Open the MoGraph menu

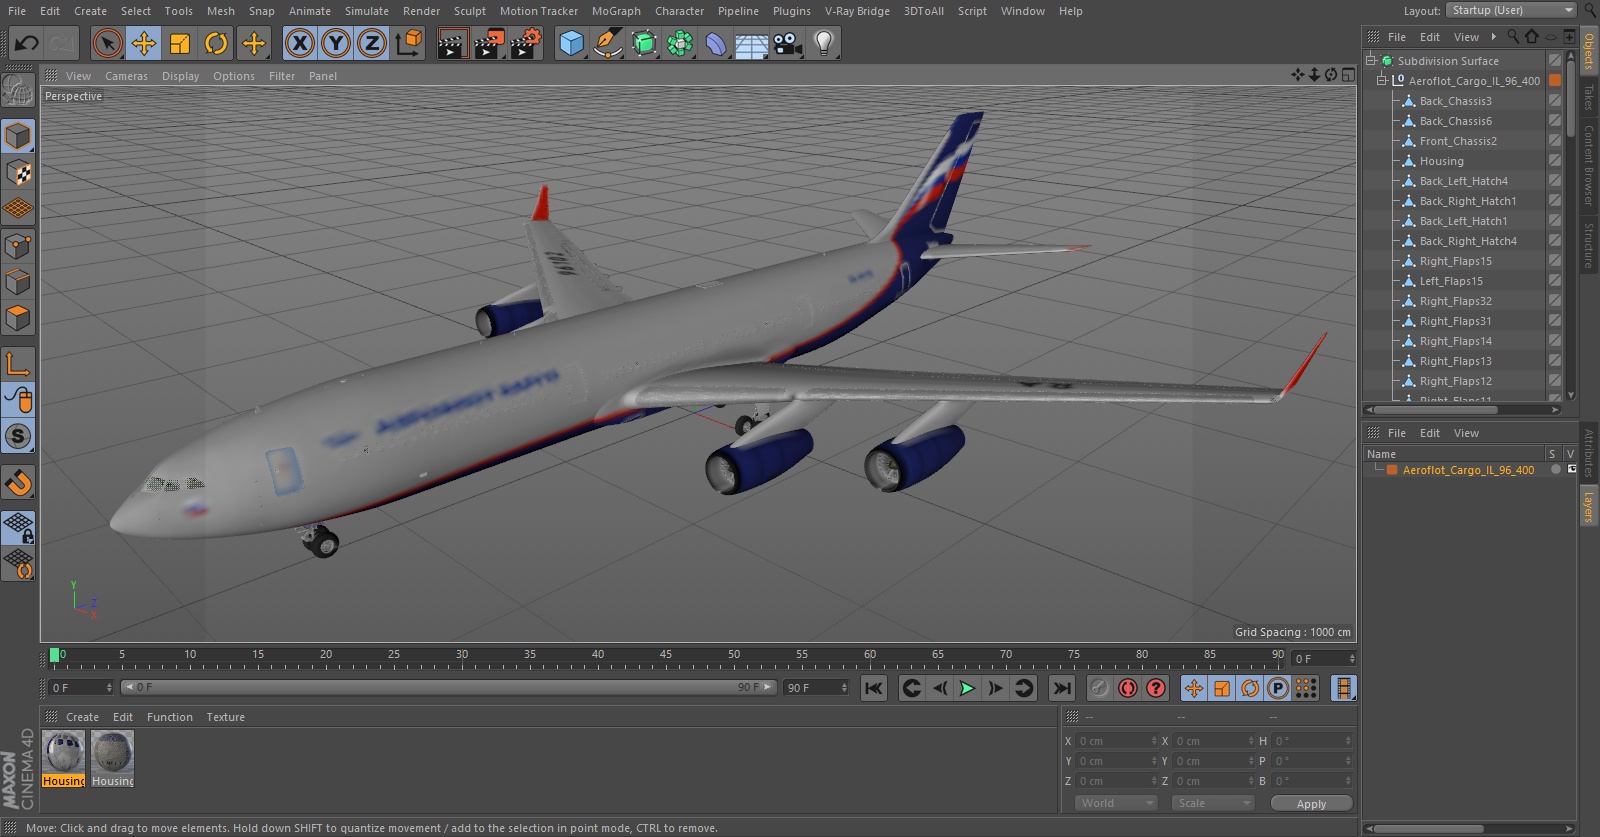pos(616,11)
